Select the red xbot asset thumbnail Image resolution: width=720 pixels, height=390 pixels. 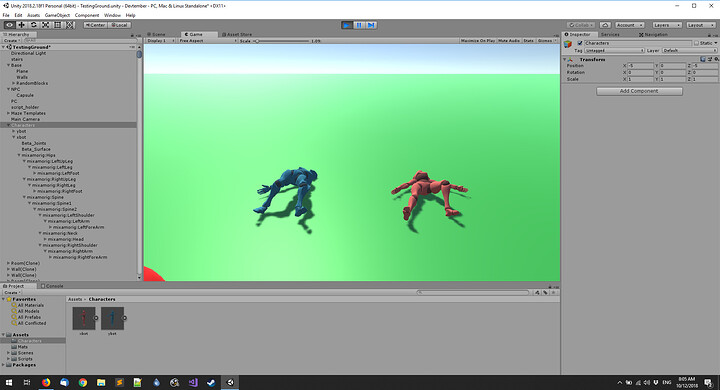84,318
